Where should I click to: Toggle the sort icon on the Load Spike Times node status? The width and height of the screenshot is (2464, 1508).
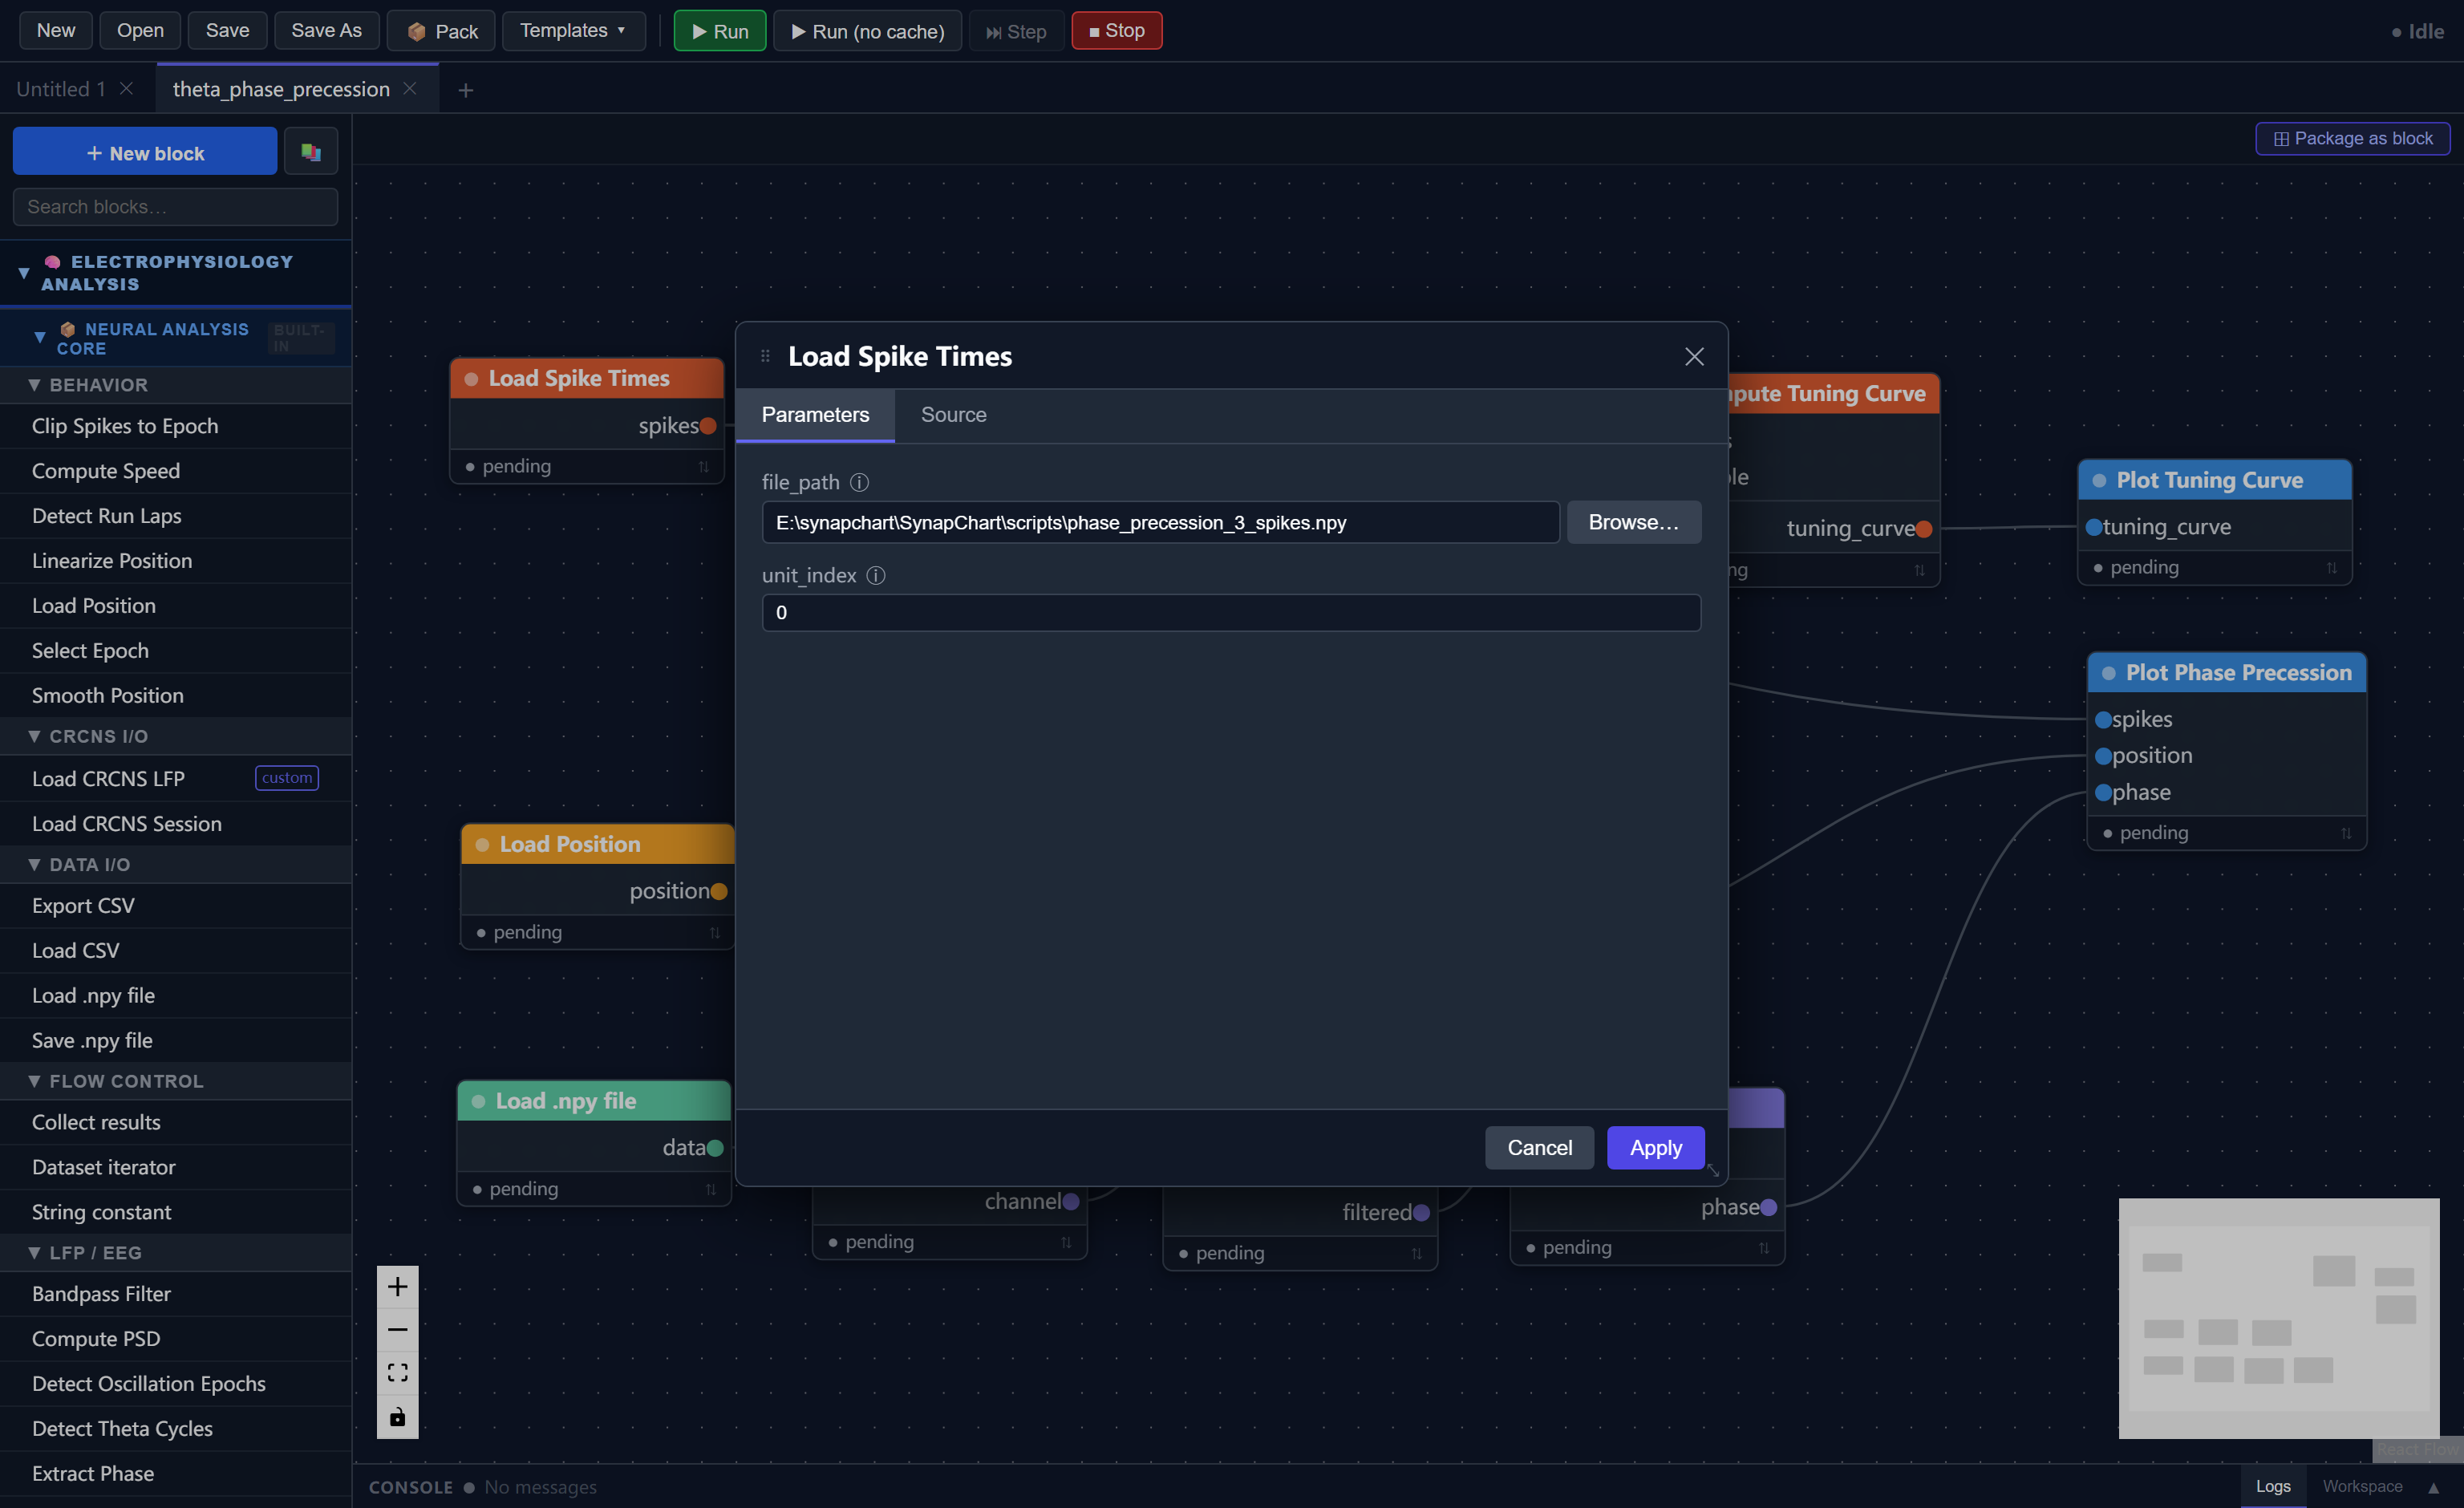tap(703, 466)
